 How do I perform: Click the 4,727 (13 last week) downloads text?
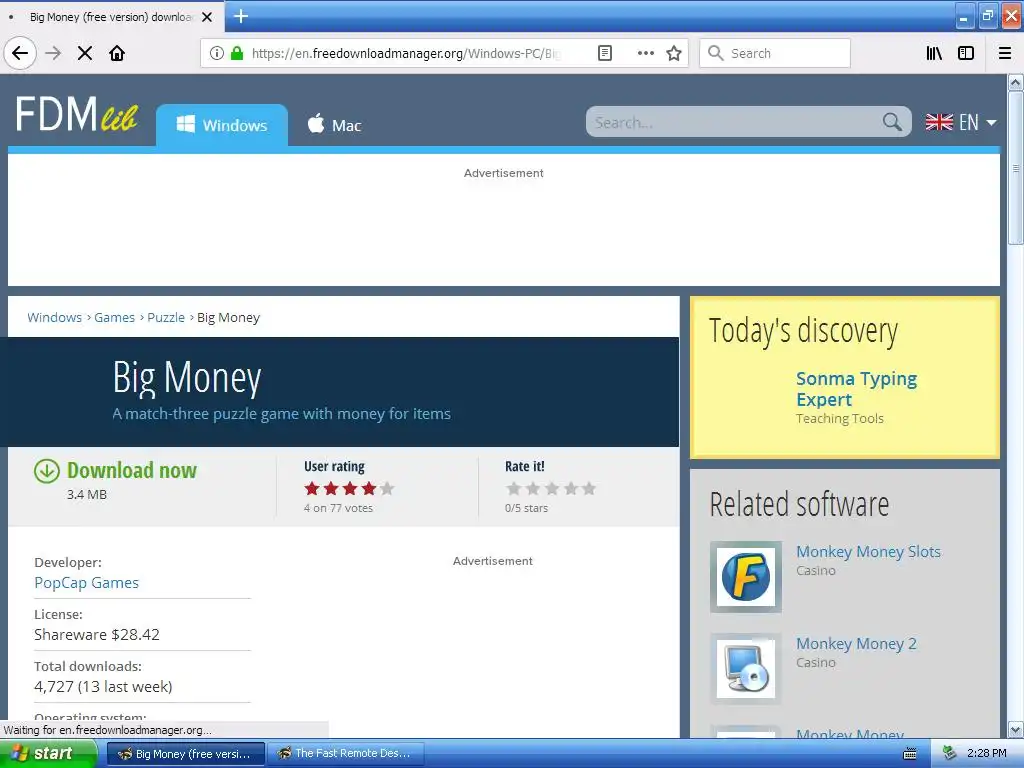point(103,687)
